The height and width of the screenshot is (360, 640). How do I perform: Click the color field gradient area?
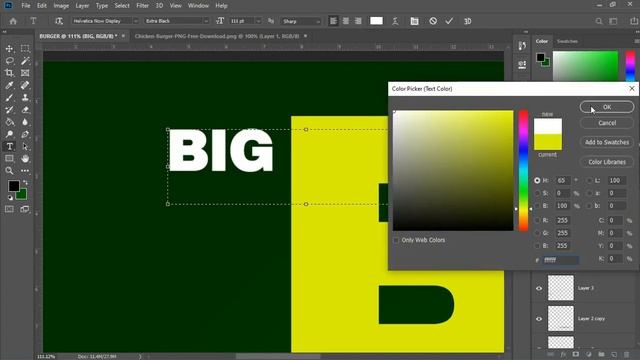453,171
